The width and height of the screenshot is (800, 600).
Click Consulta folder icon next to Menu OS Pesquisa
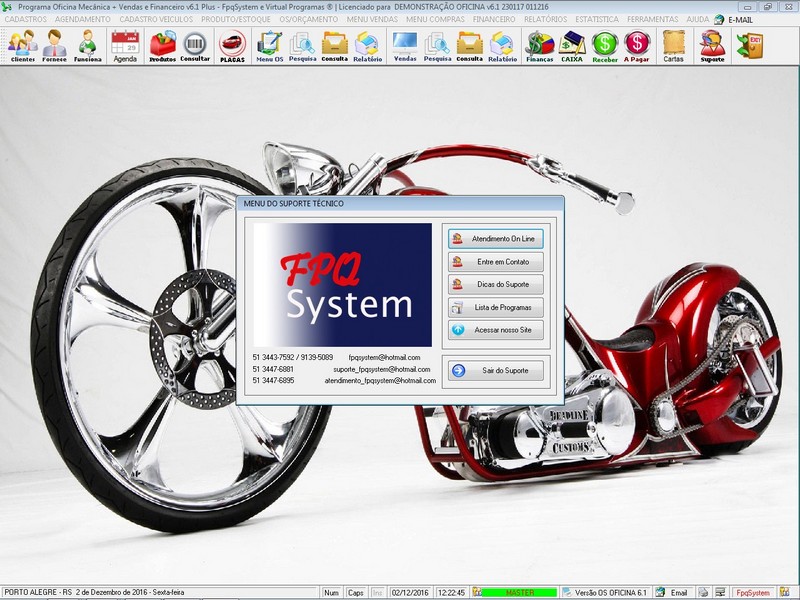tap(335, 46)
